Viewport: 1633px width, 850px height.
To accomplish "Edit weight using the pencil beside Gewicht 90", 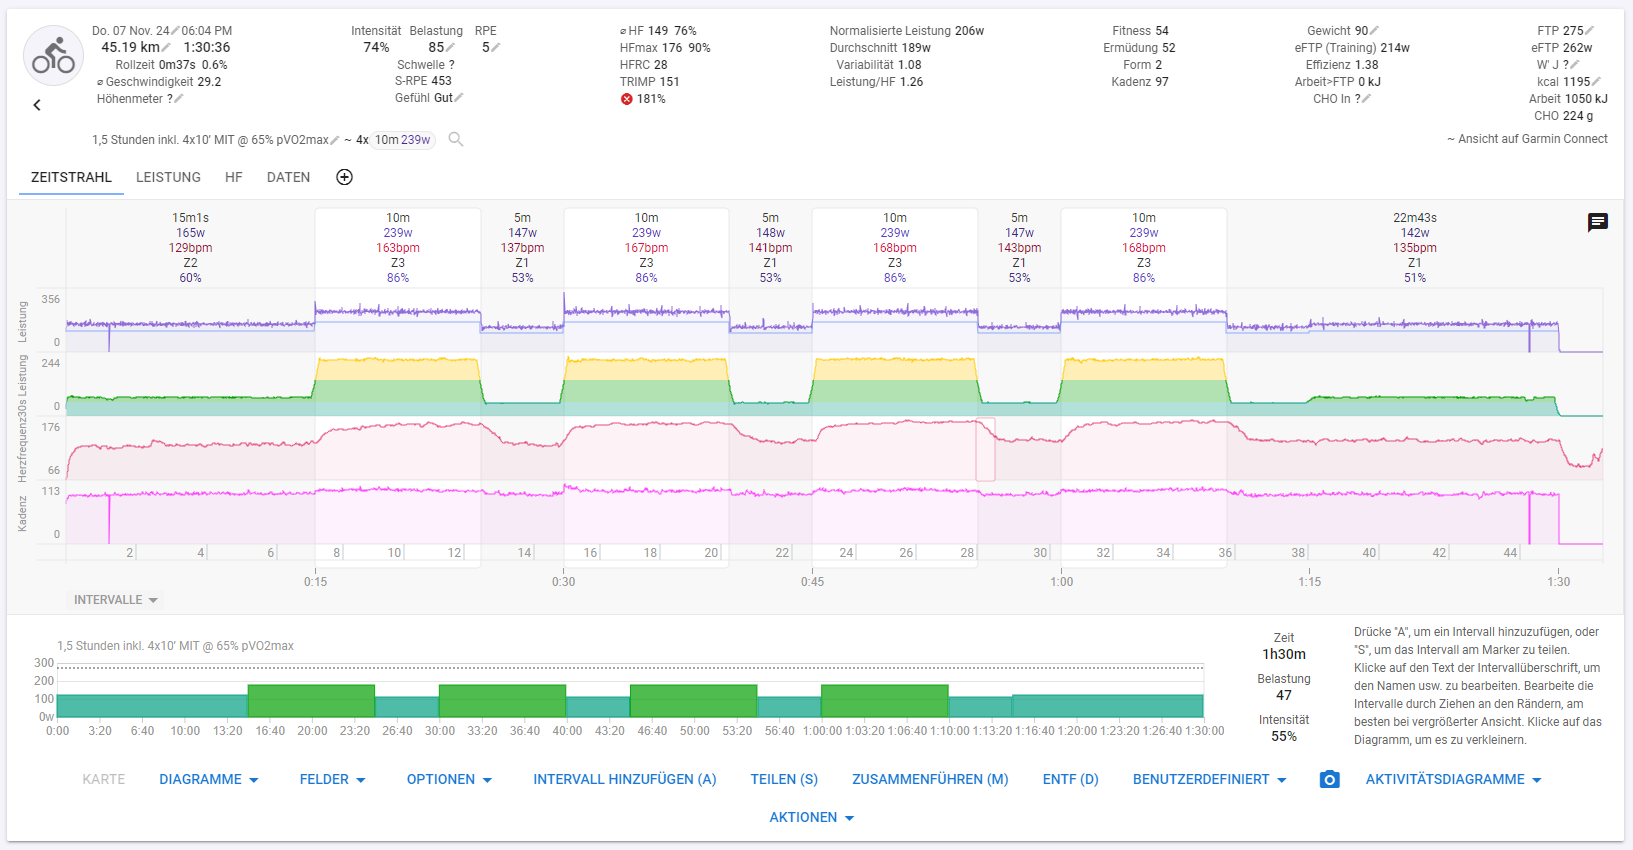I will (1374, 31).
